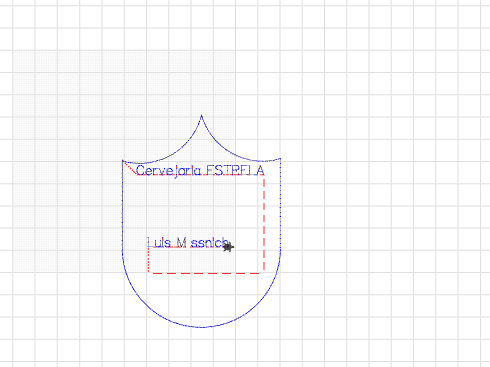The image size is (490, 367).
Task: Click the red dashed vertical jump line
Action: click(x=264, y=224)
